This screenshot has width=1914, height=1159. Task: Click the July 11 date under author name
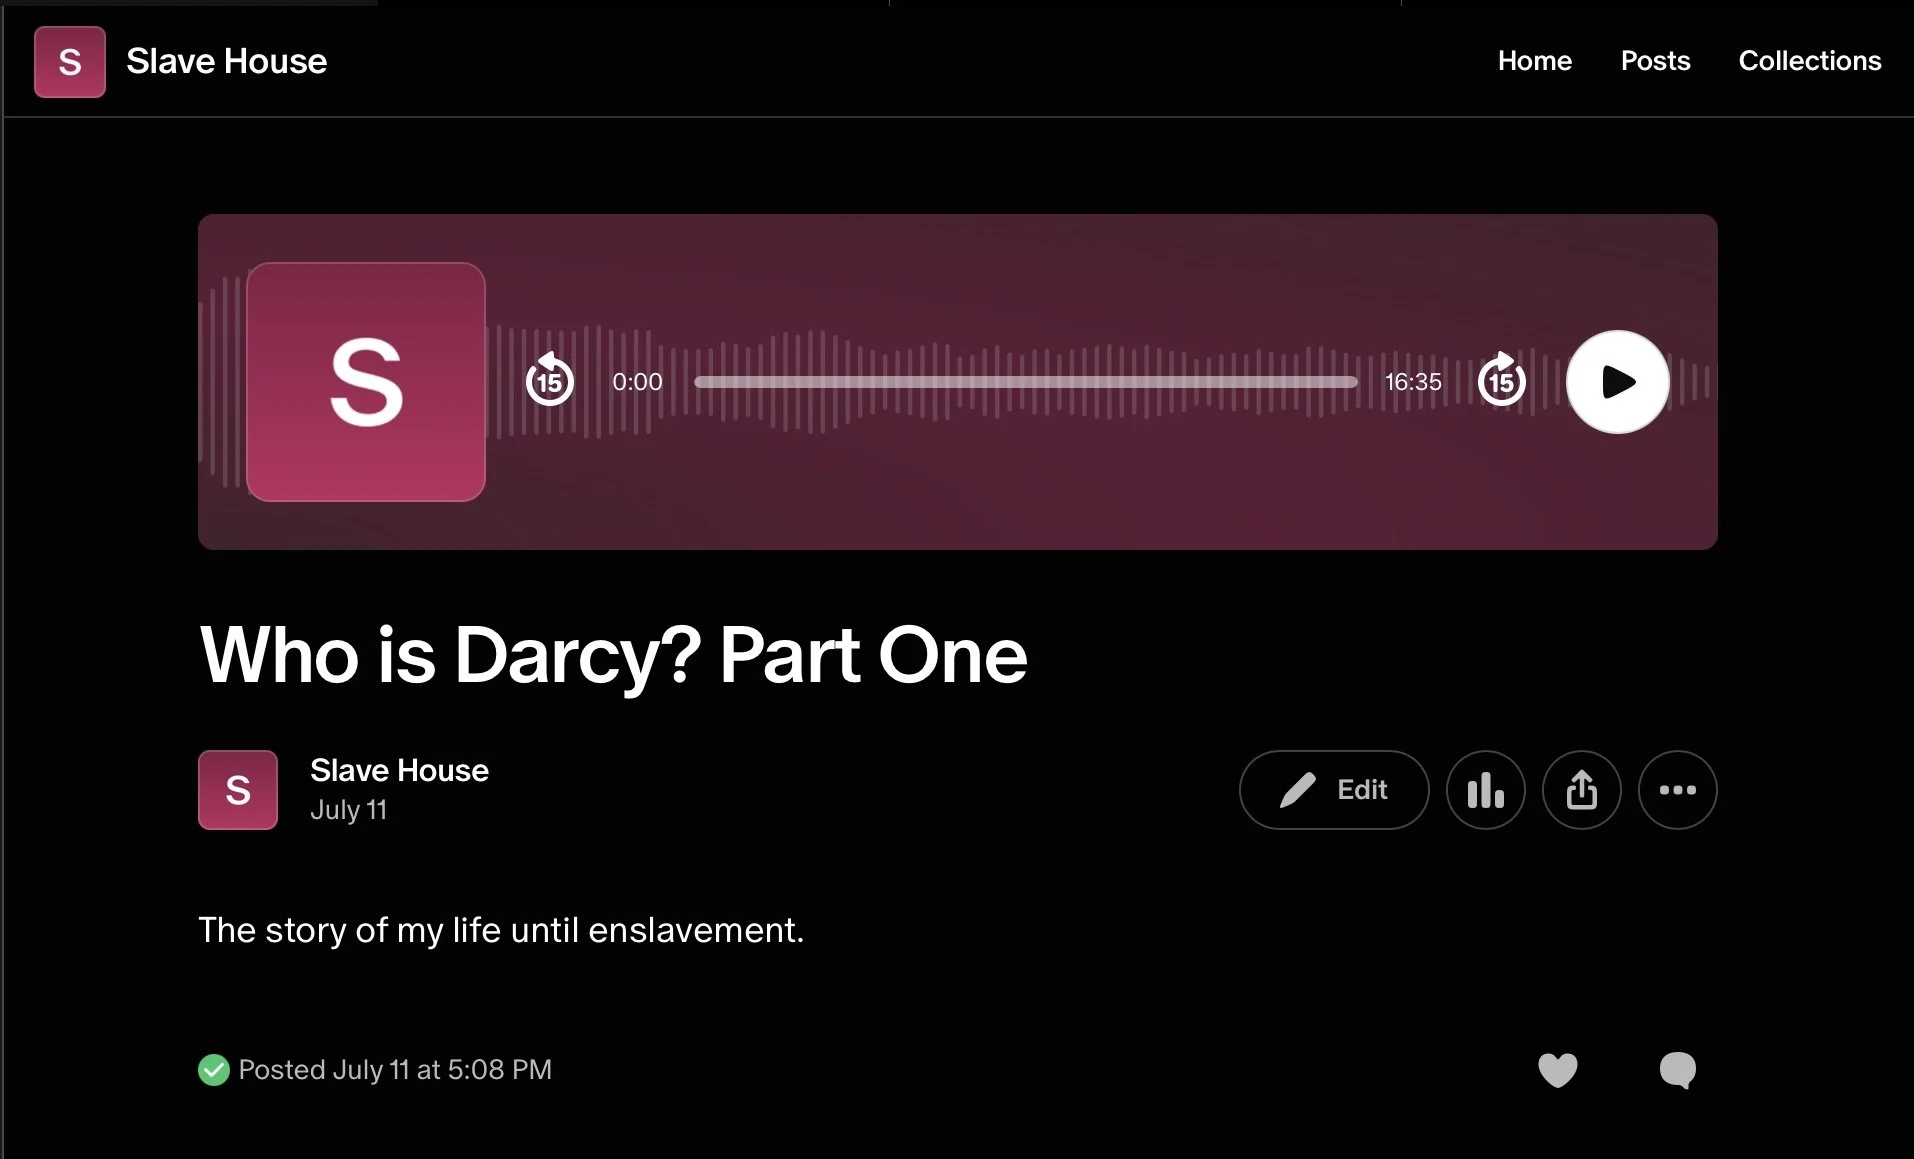coord(348,810)
